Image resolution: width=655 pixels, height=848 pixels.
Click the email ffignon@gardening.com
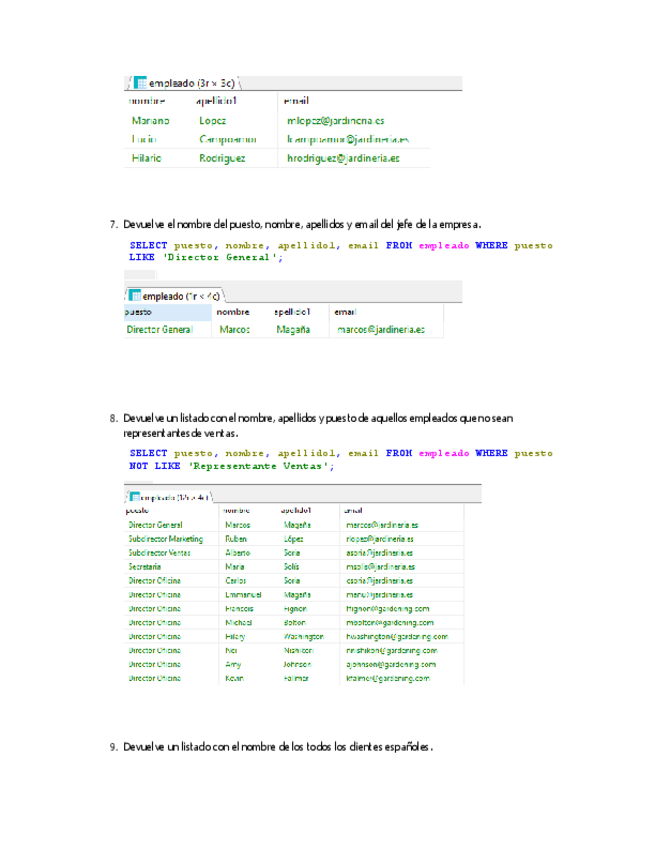(388, 608)
